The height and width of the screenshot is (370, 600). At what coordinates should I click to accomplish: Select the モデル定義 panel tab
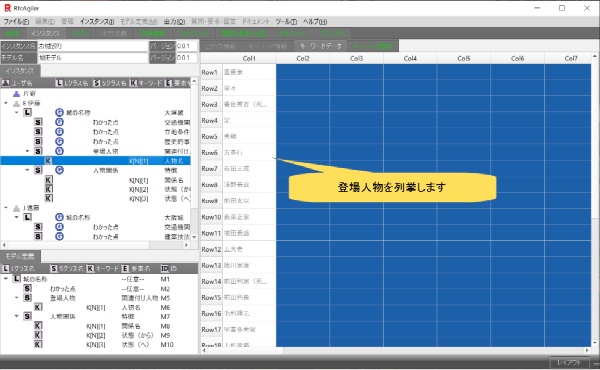coord(20,256)
